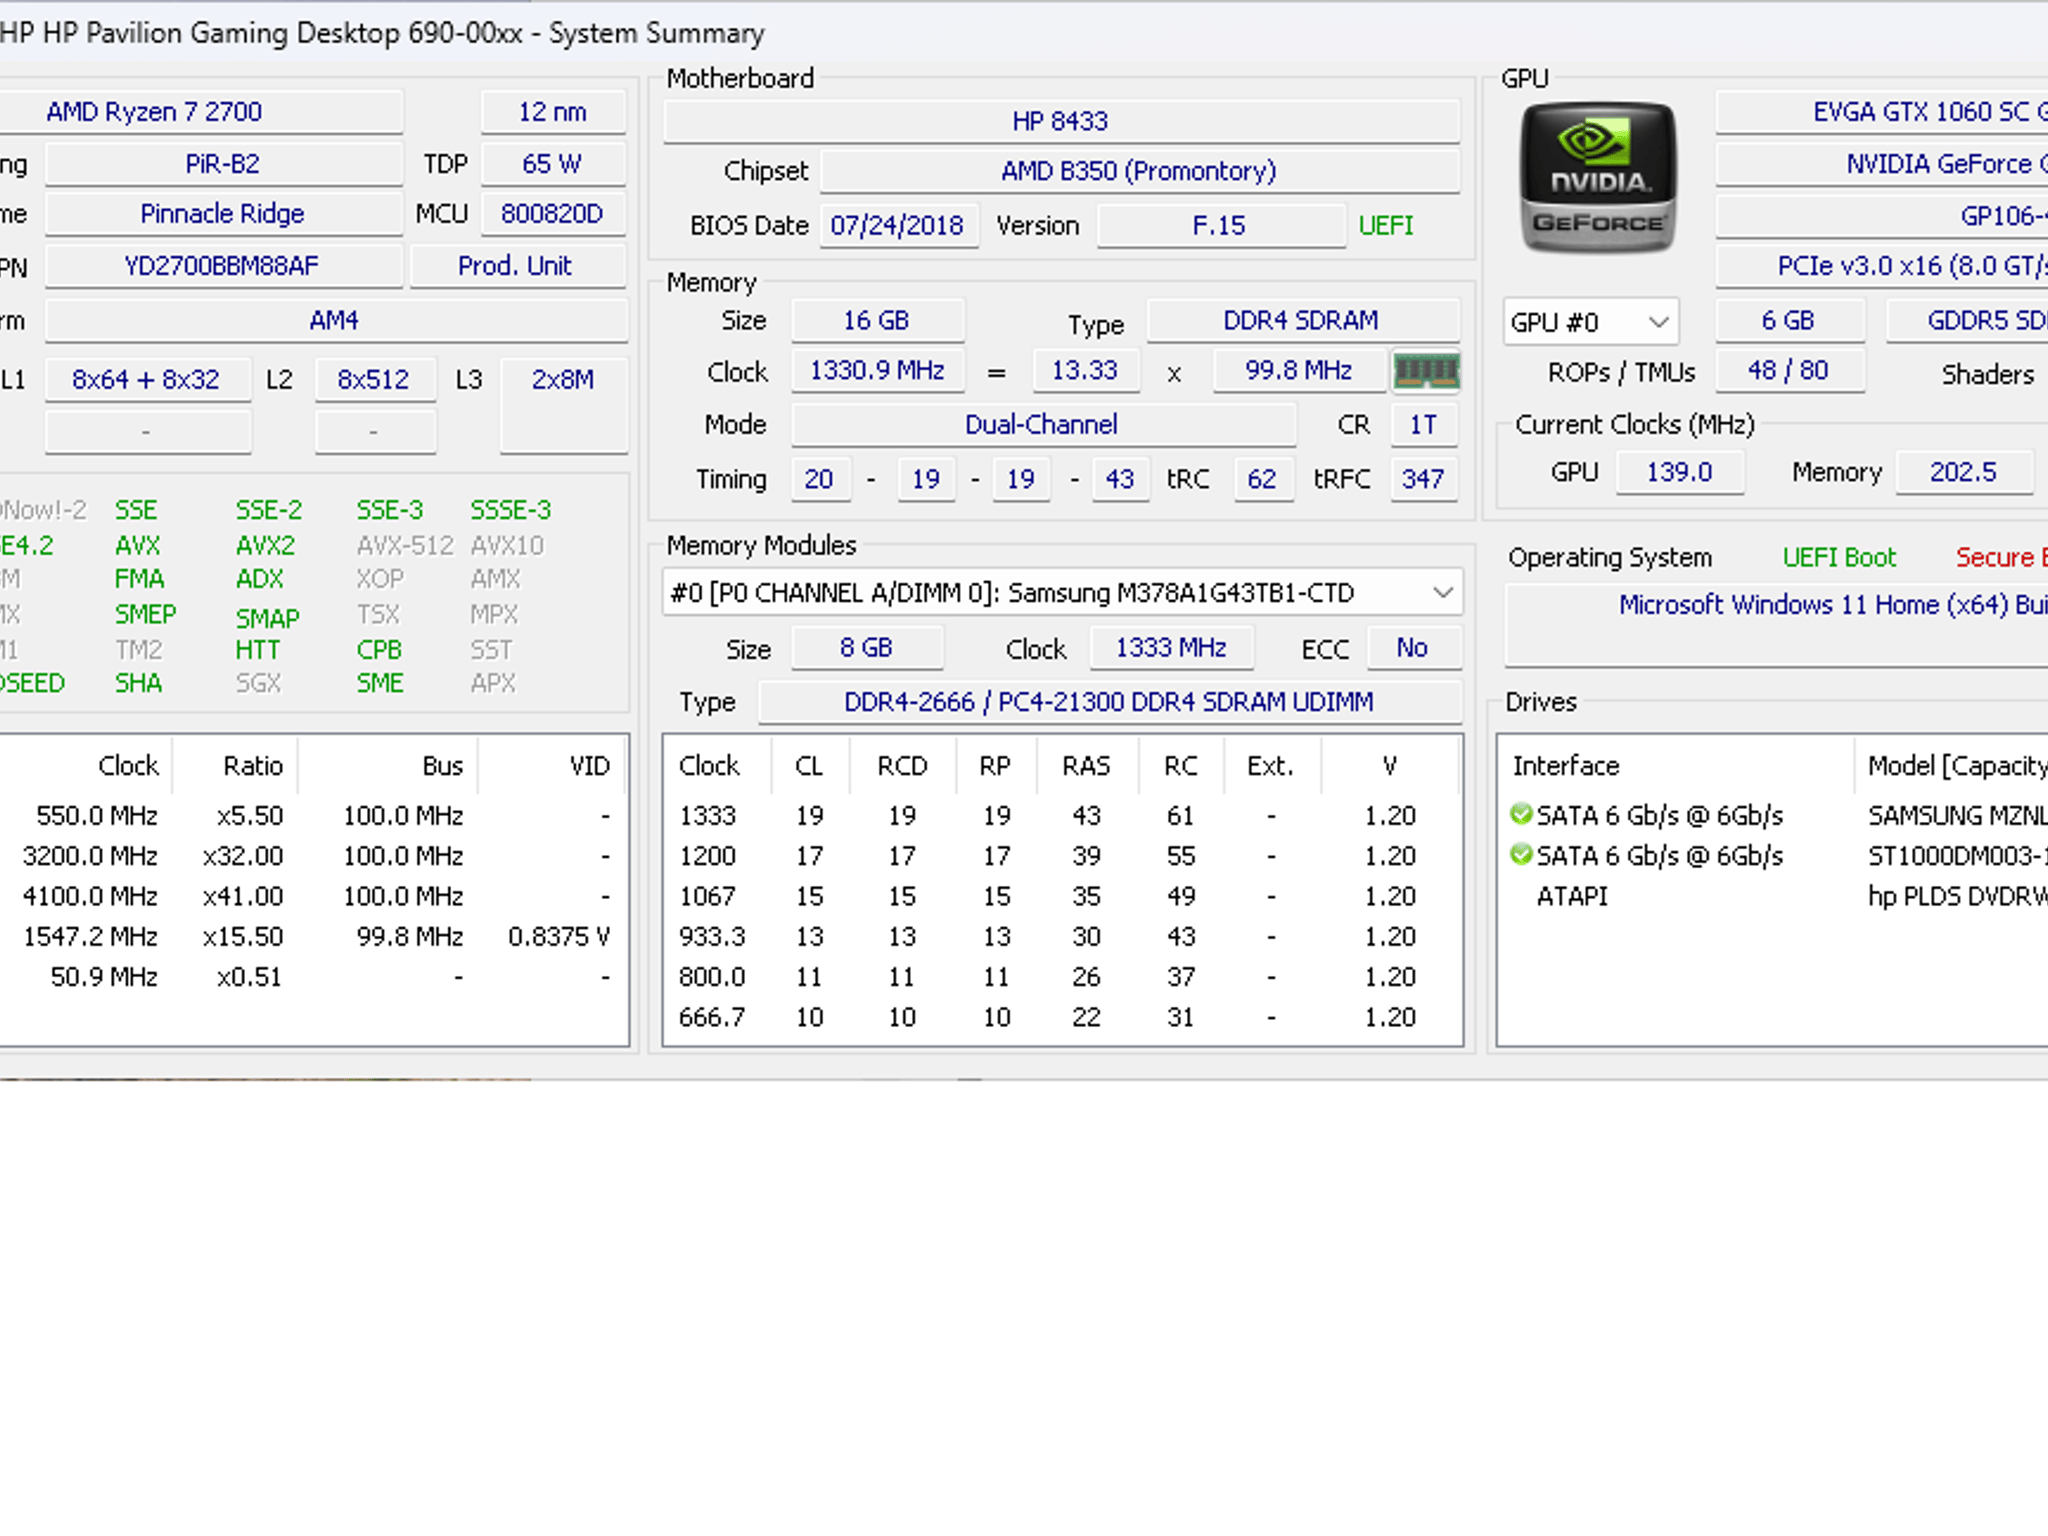Select the DDR4-2666 / PC4-21300 type field
Screen dimensions: 2048x1536
[1110, 702]
